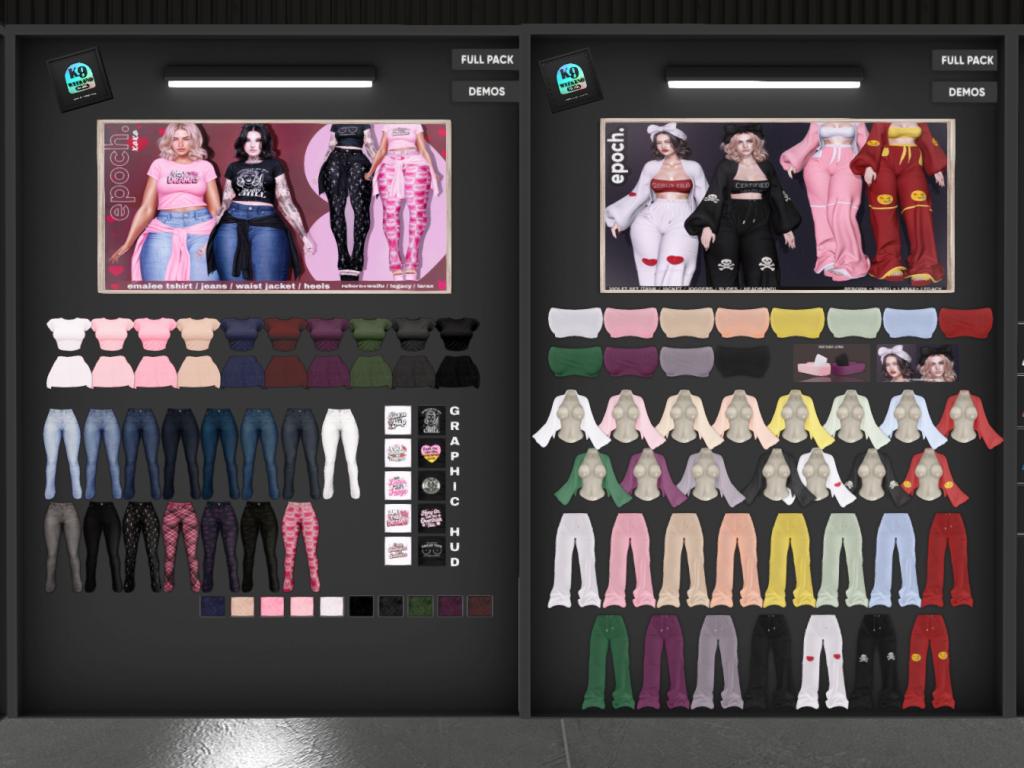Choose white sweatpants with red heart knees
1024x768 pixels.
pyautogui.click(x=824, y=661)
